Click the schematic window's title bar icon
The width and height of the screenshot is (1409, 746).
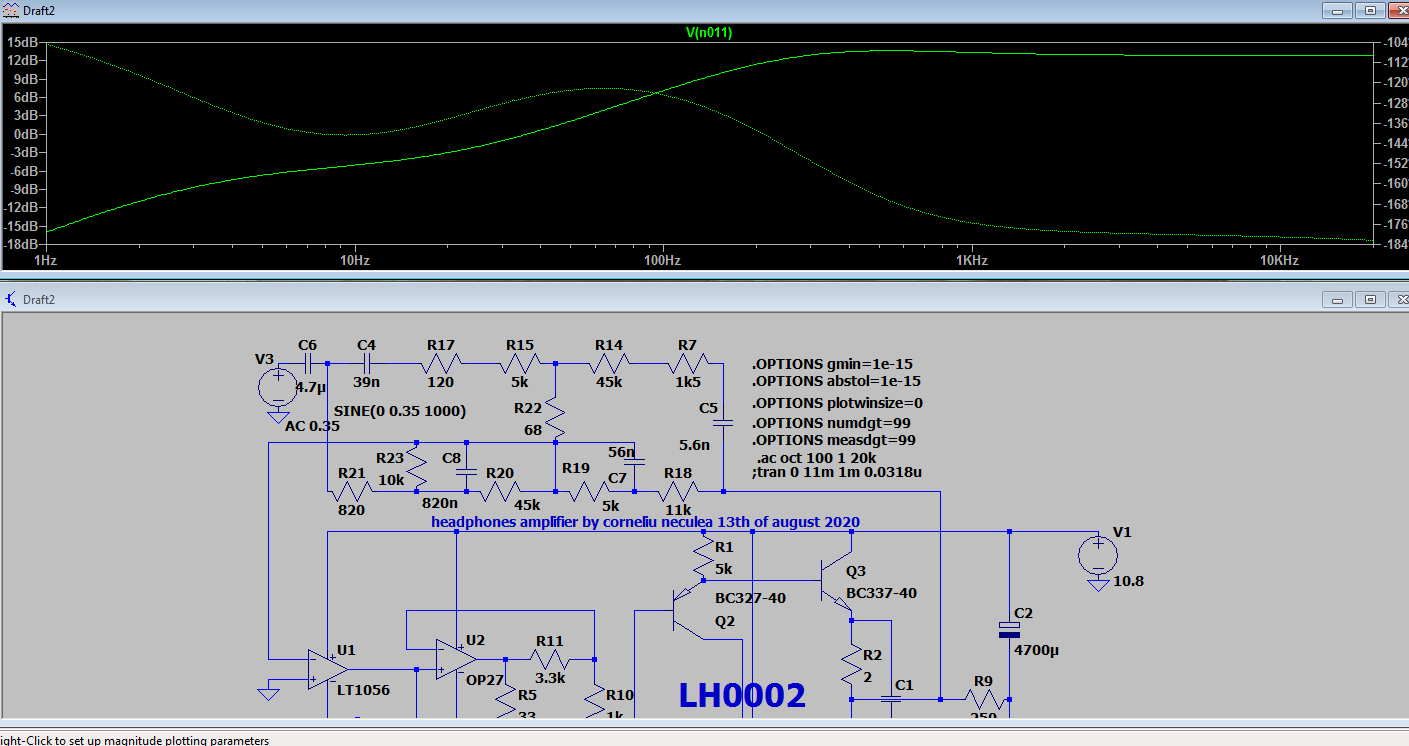10,299
